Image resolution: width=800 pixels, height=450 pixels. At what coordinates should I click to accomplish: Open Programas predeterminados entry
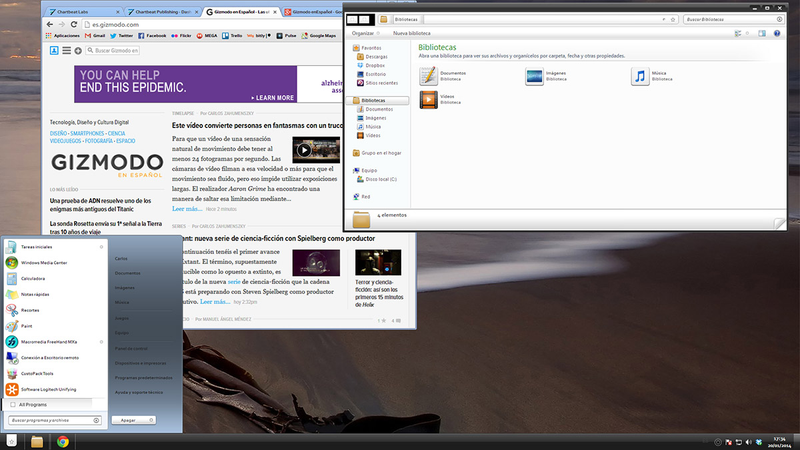pos(143,378)
